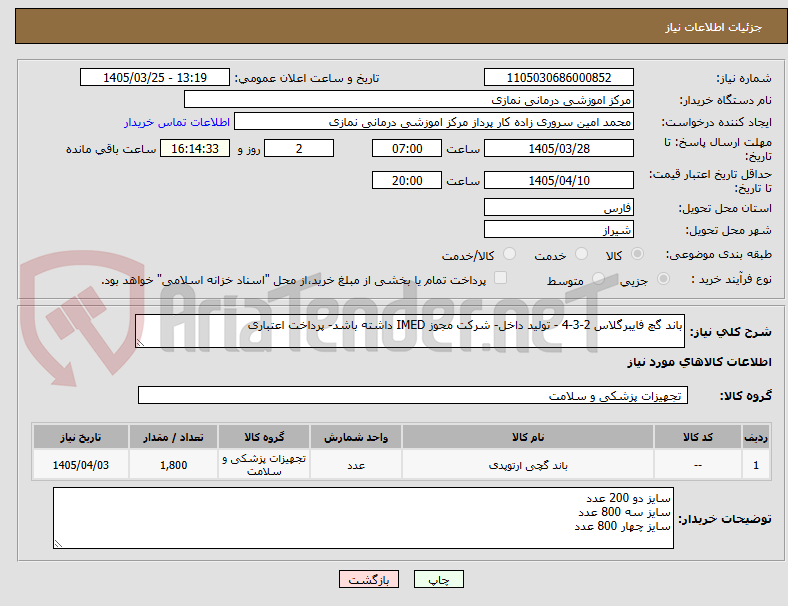Click the تعداد / مقدار column header
Viewport: 788px width, 606px height.
click(173, 437)
